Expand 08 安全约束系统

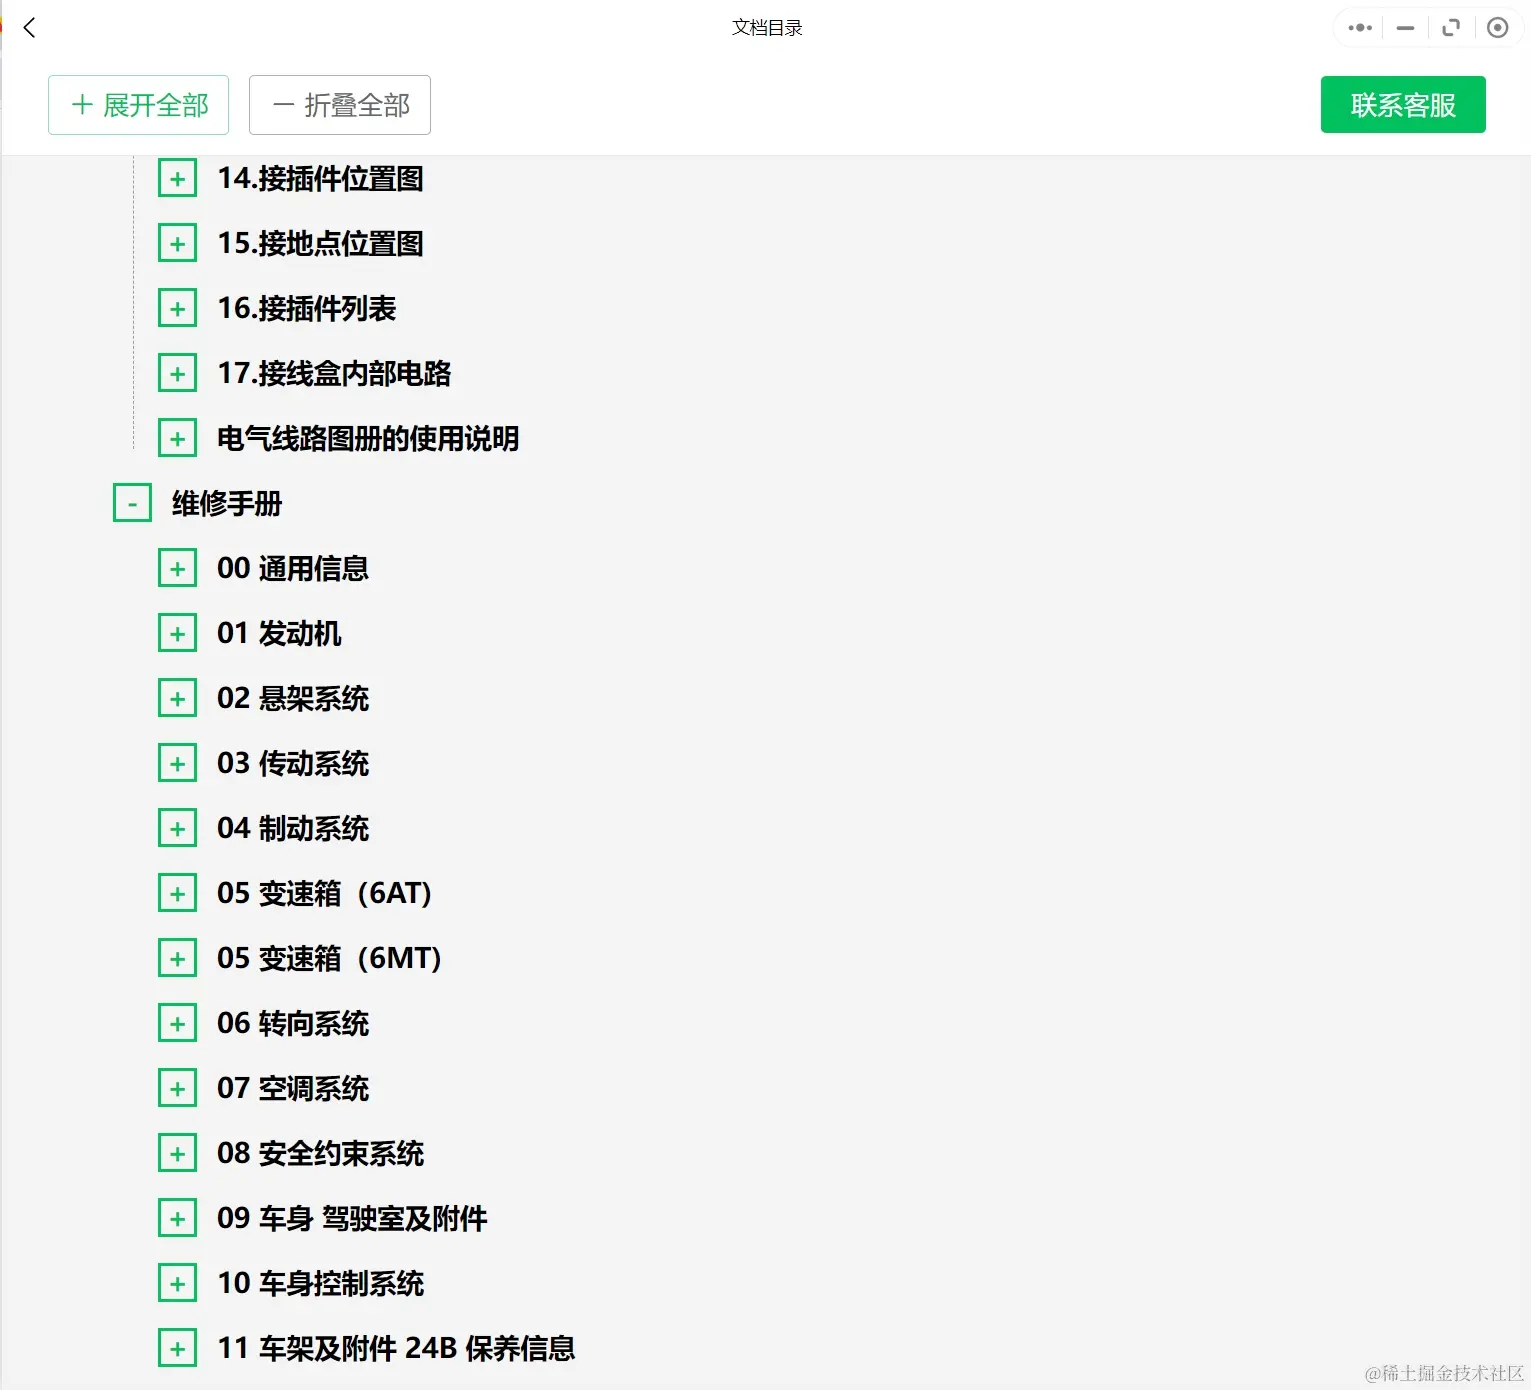click(178, 1153)
